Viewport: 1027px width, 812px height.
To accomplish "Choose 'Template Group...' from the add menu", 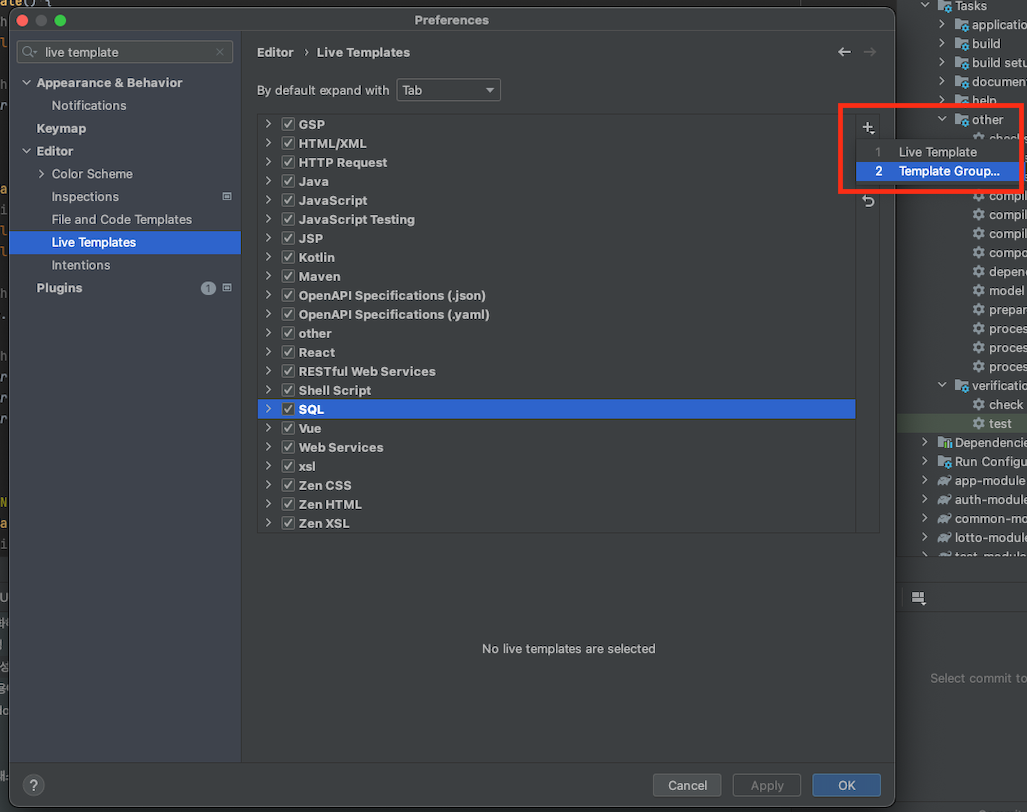I will [x=937, y=171].
